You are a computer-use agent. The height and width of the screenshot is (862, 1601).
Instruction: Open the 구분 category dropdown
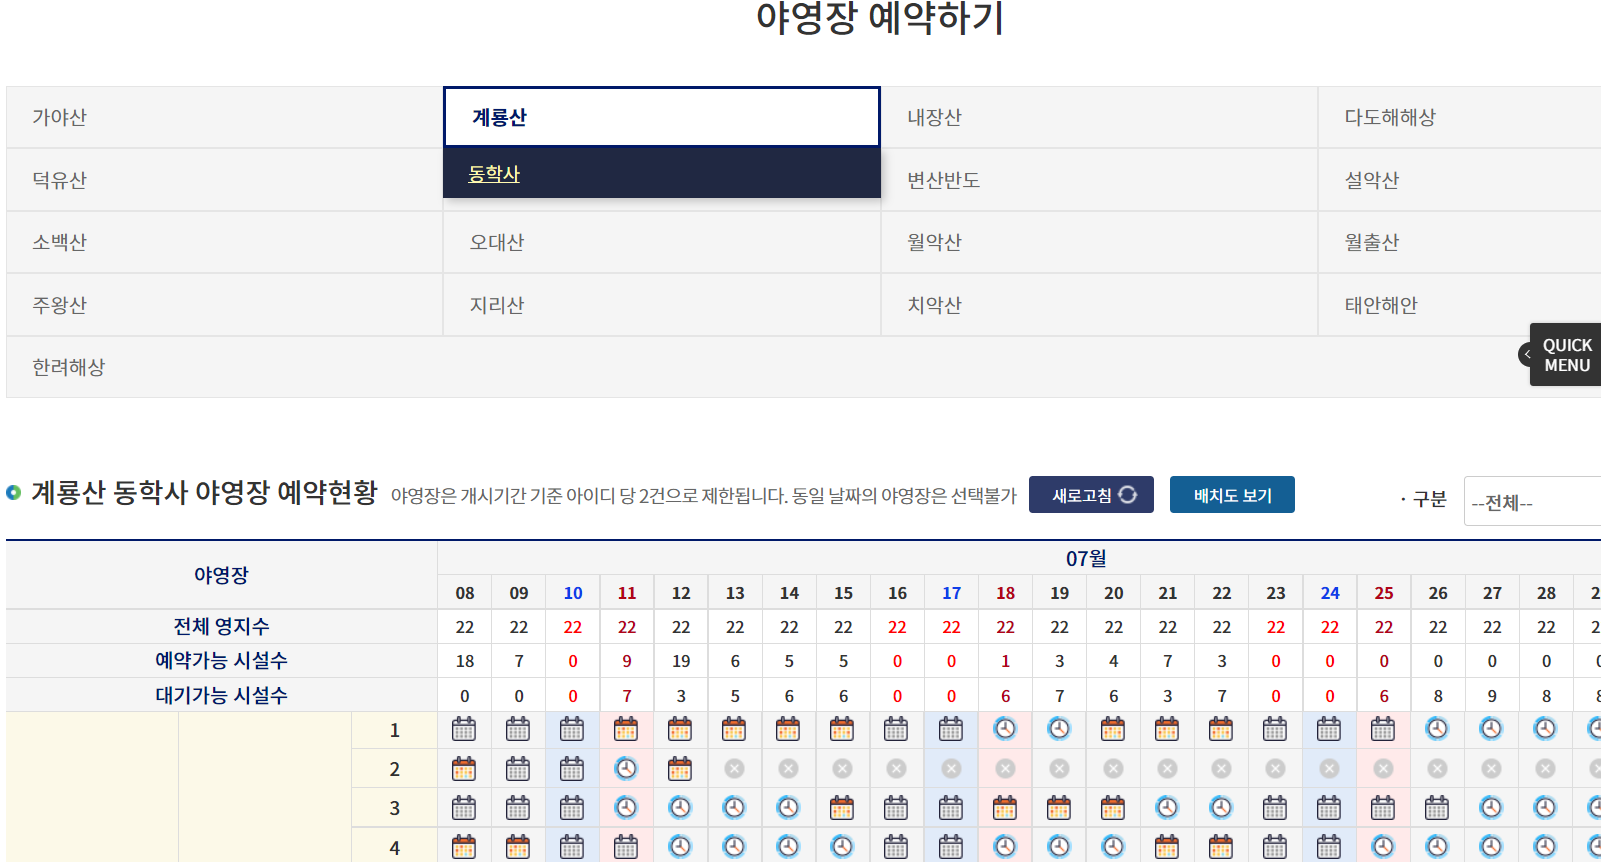1532,501
